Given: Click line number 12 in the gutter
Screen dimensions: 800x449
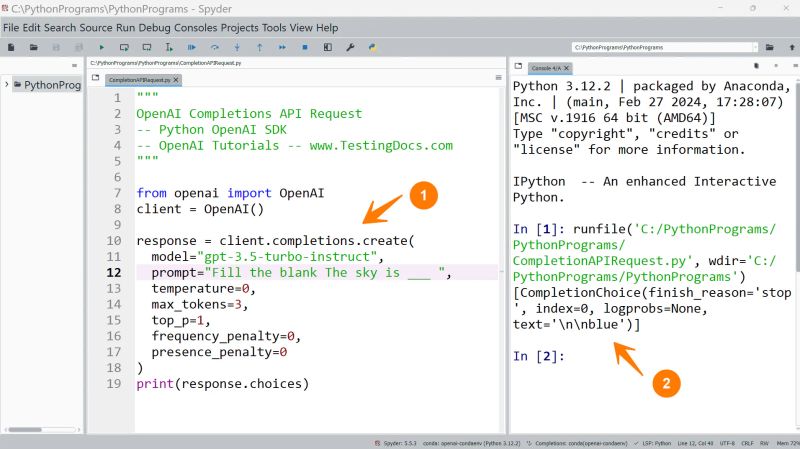Looking at the screenshot, I should pyautogui.click(x=114, y=272).
